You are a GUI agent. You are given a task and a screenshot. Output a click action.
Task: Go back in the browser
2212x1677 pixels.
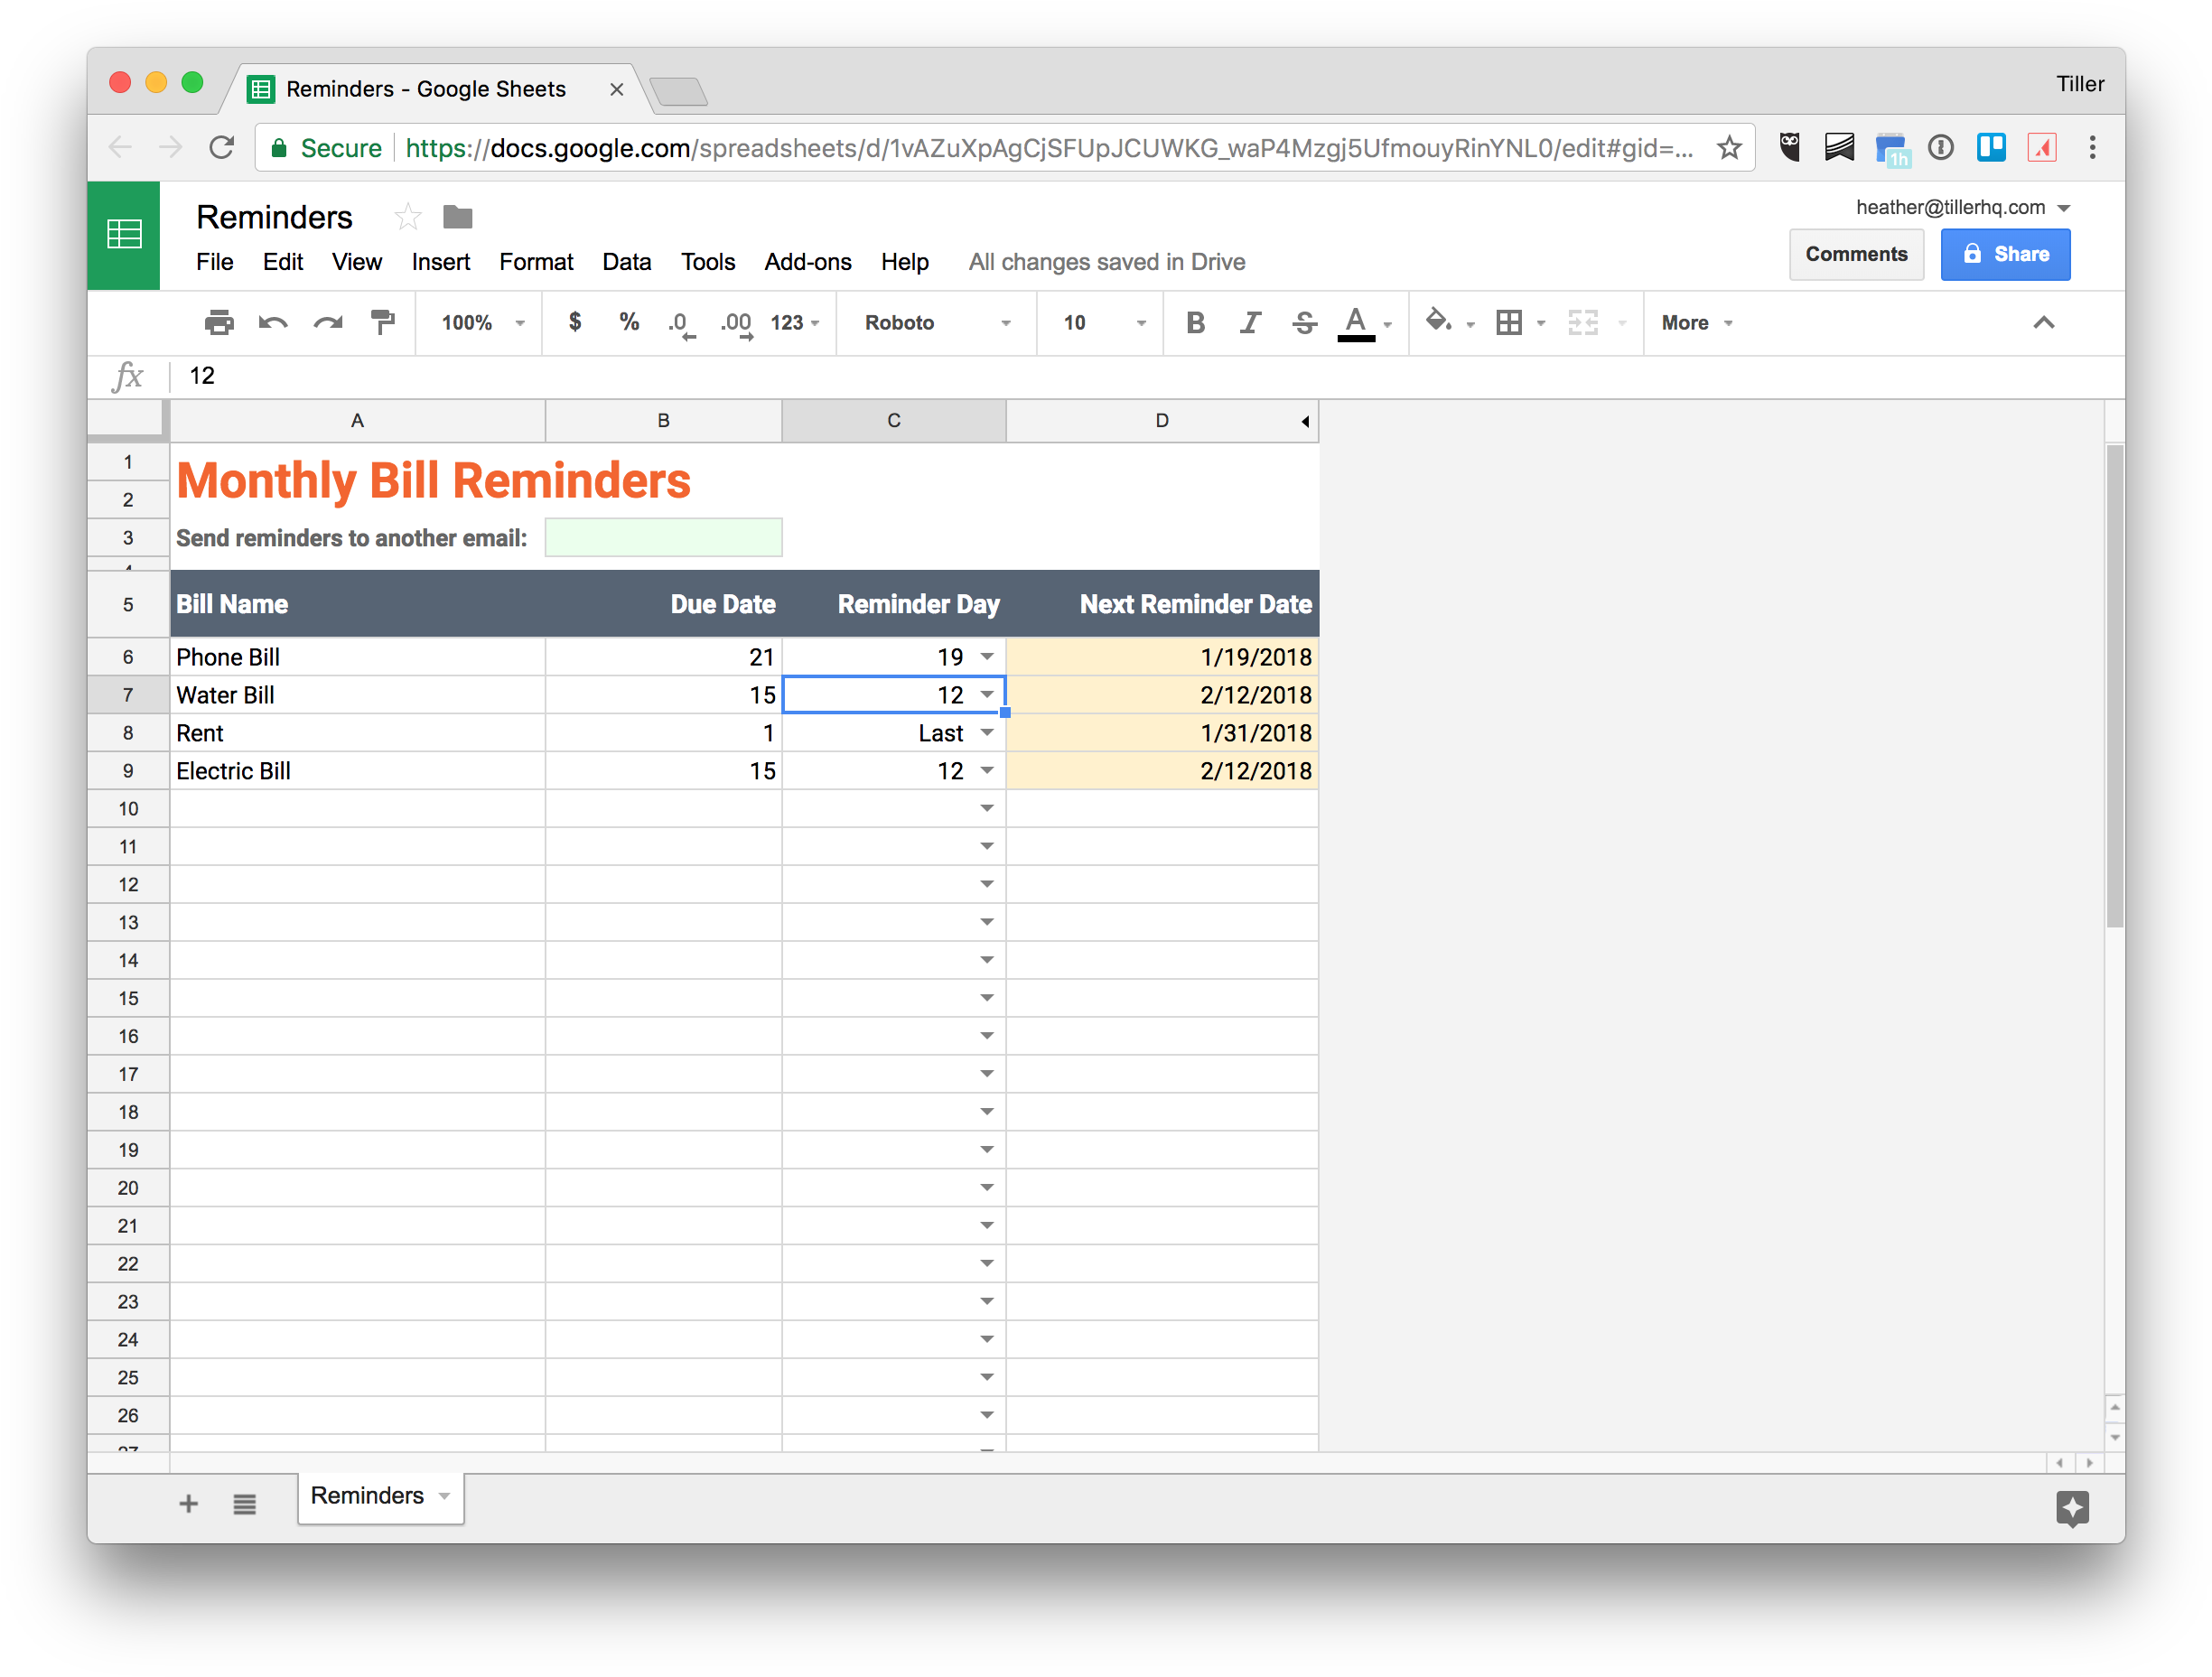(120, 148)
